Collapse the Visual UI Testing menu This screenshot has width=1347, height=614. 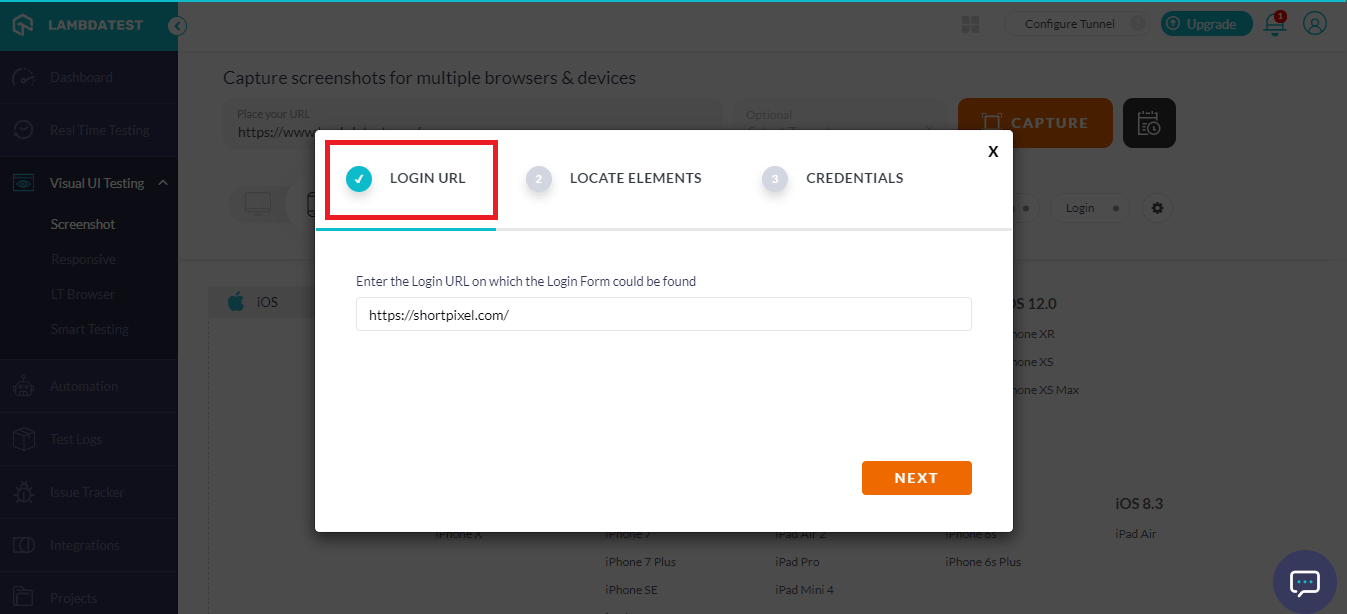click(163, 183)
